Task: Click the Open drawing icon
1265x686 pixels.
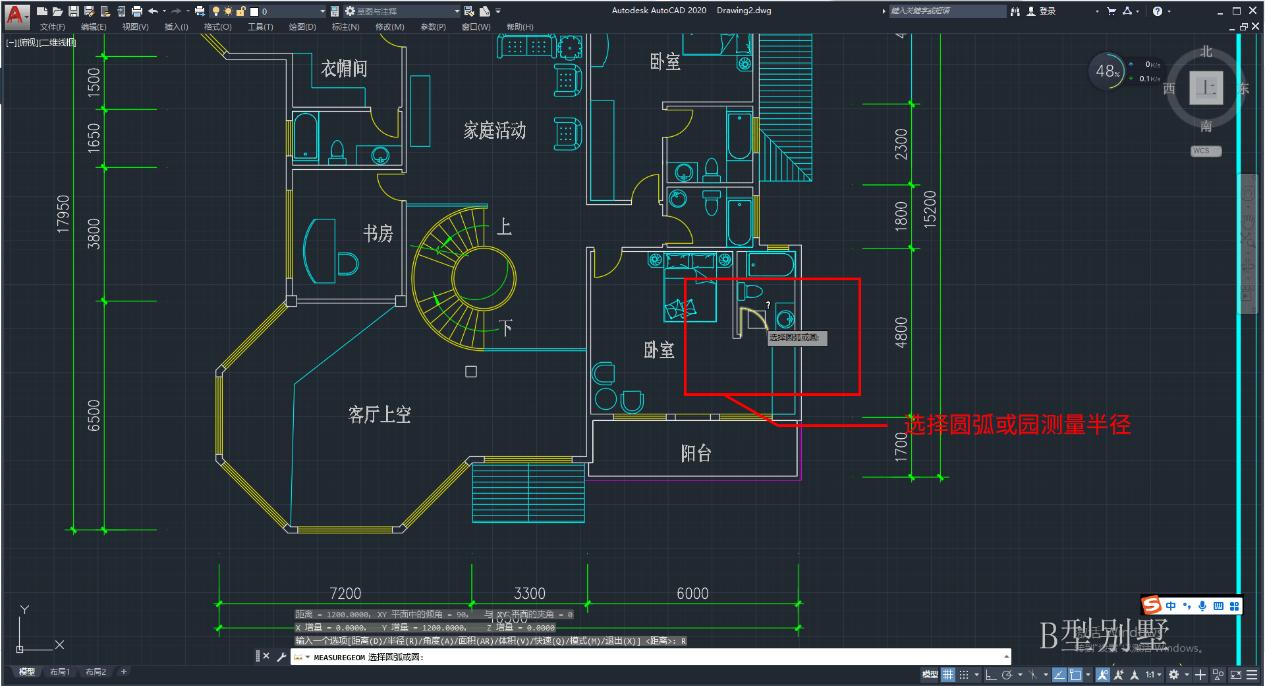Action: pos(57,10)
